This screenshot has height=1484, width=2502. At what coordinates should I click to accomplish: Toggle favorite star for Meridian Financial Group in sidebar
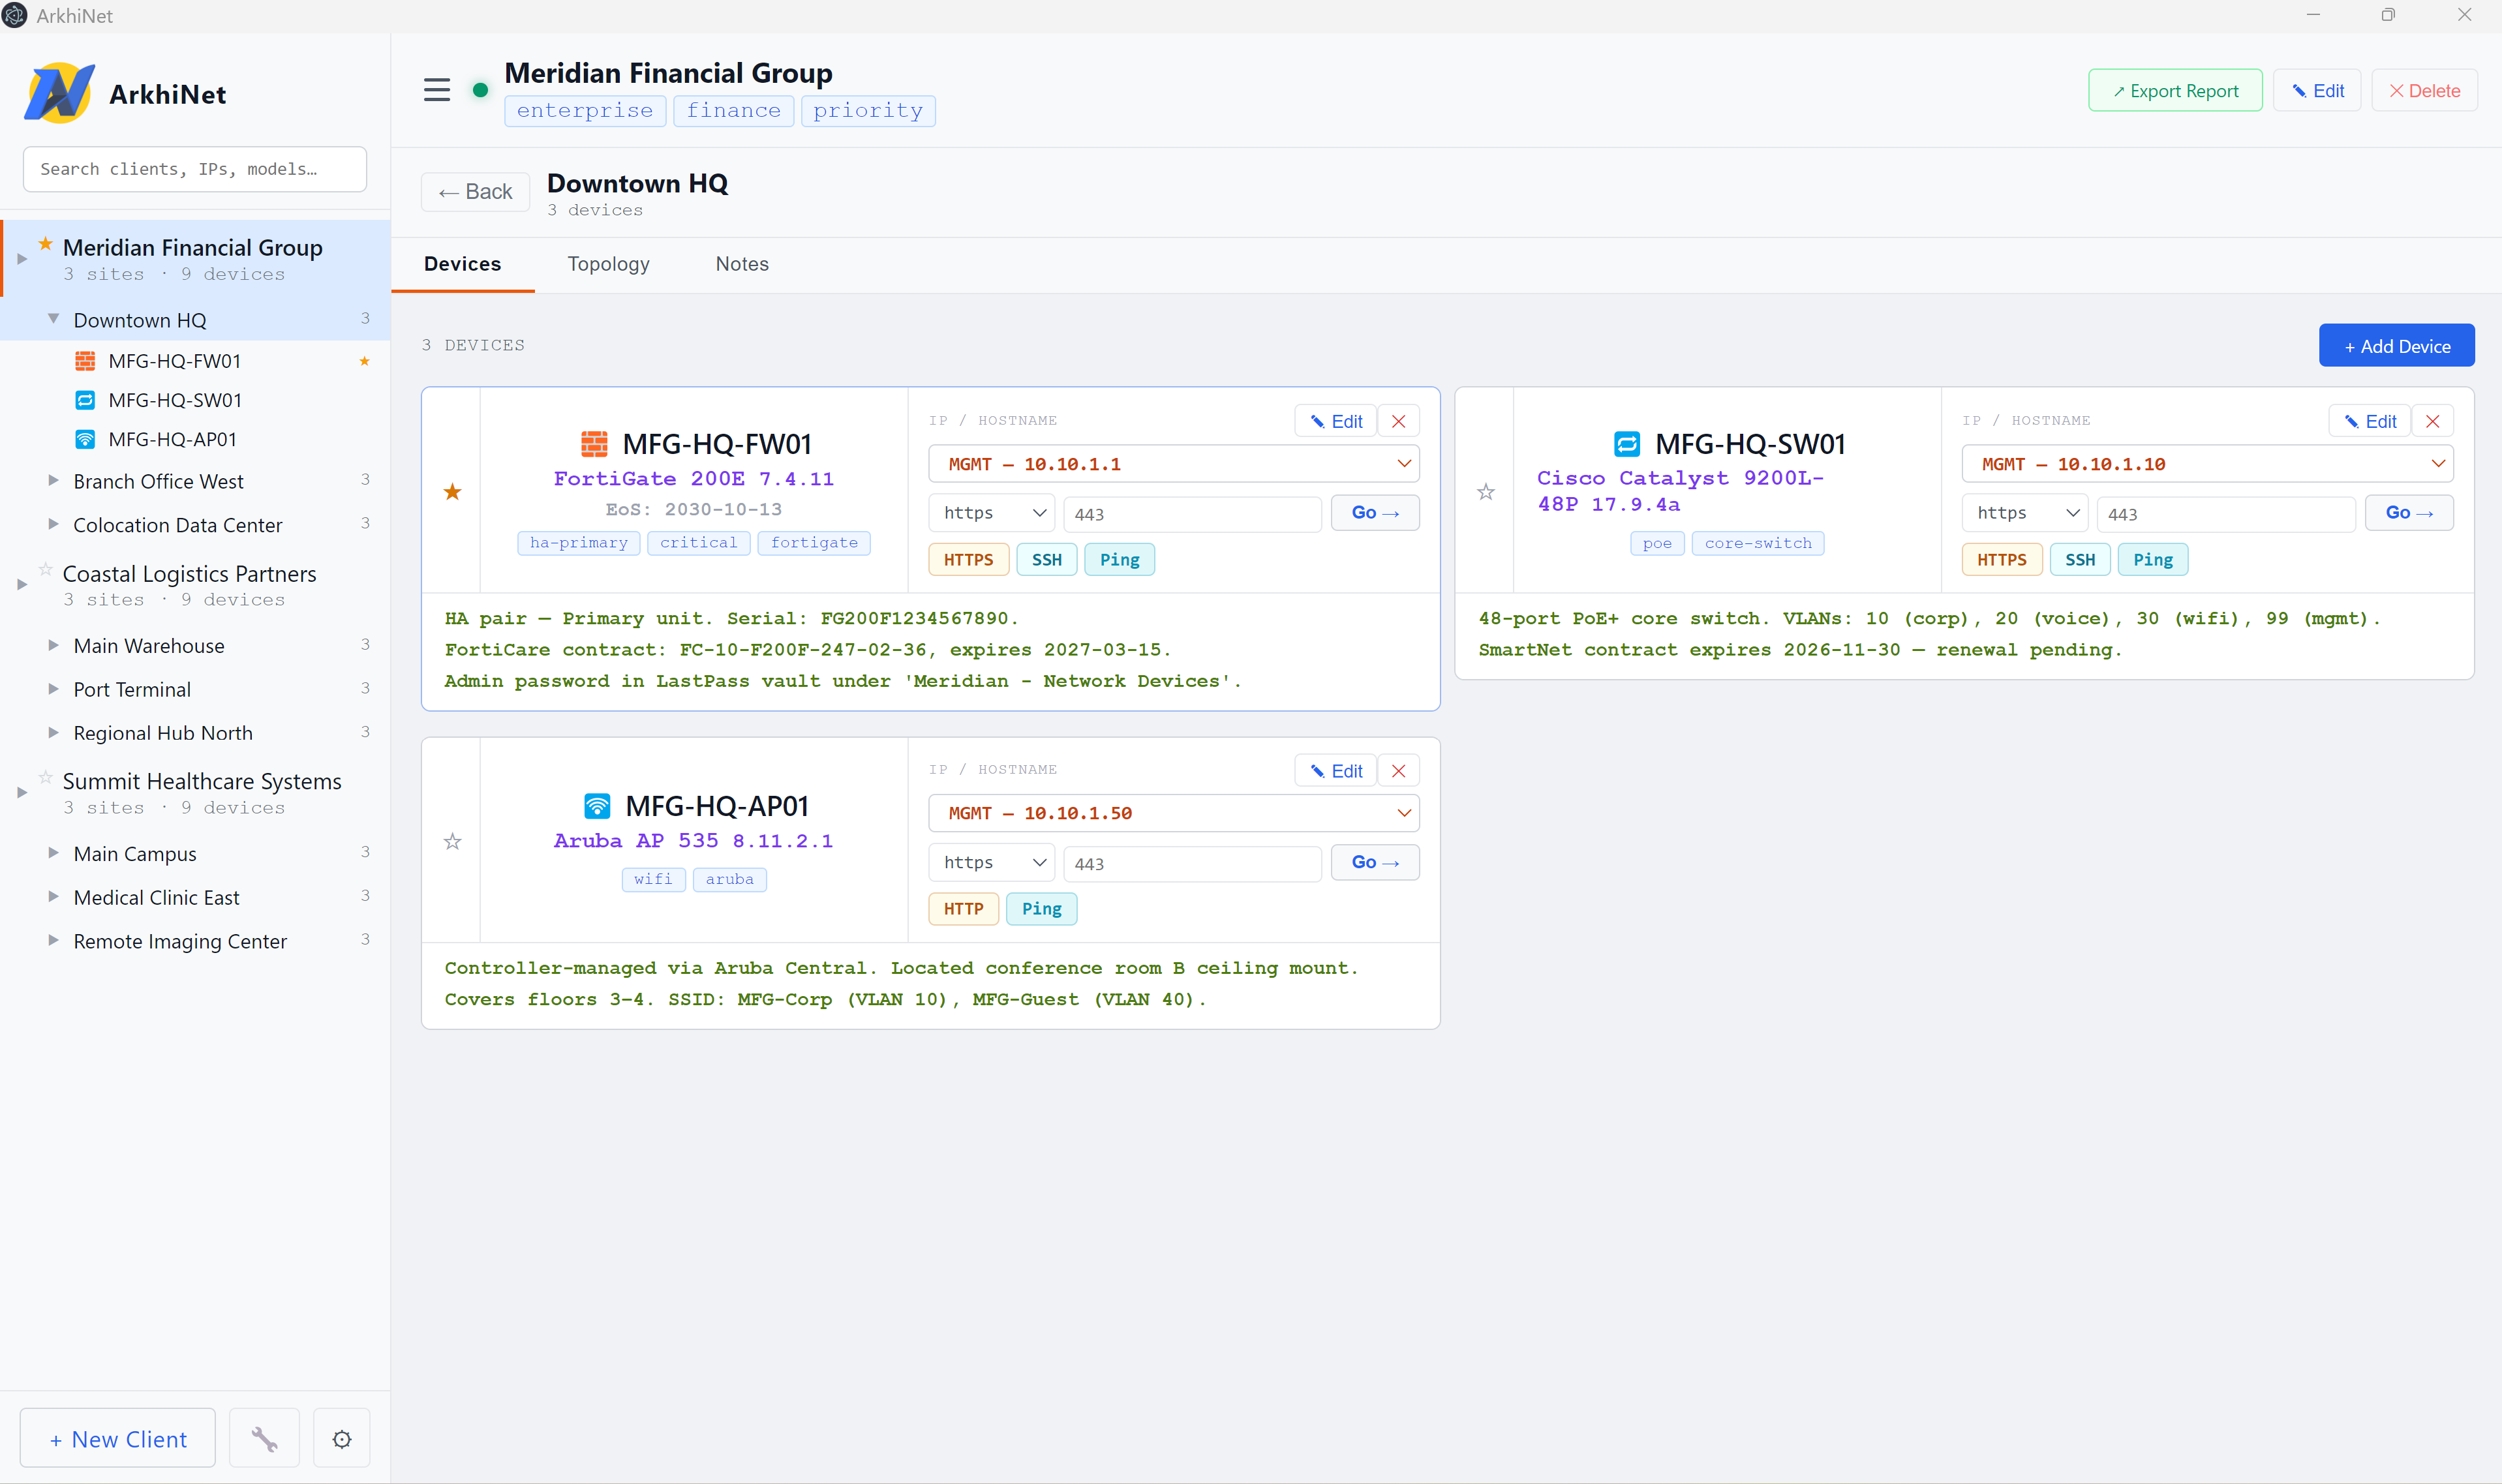(x=46, y=243)
